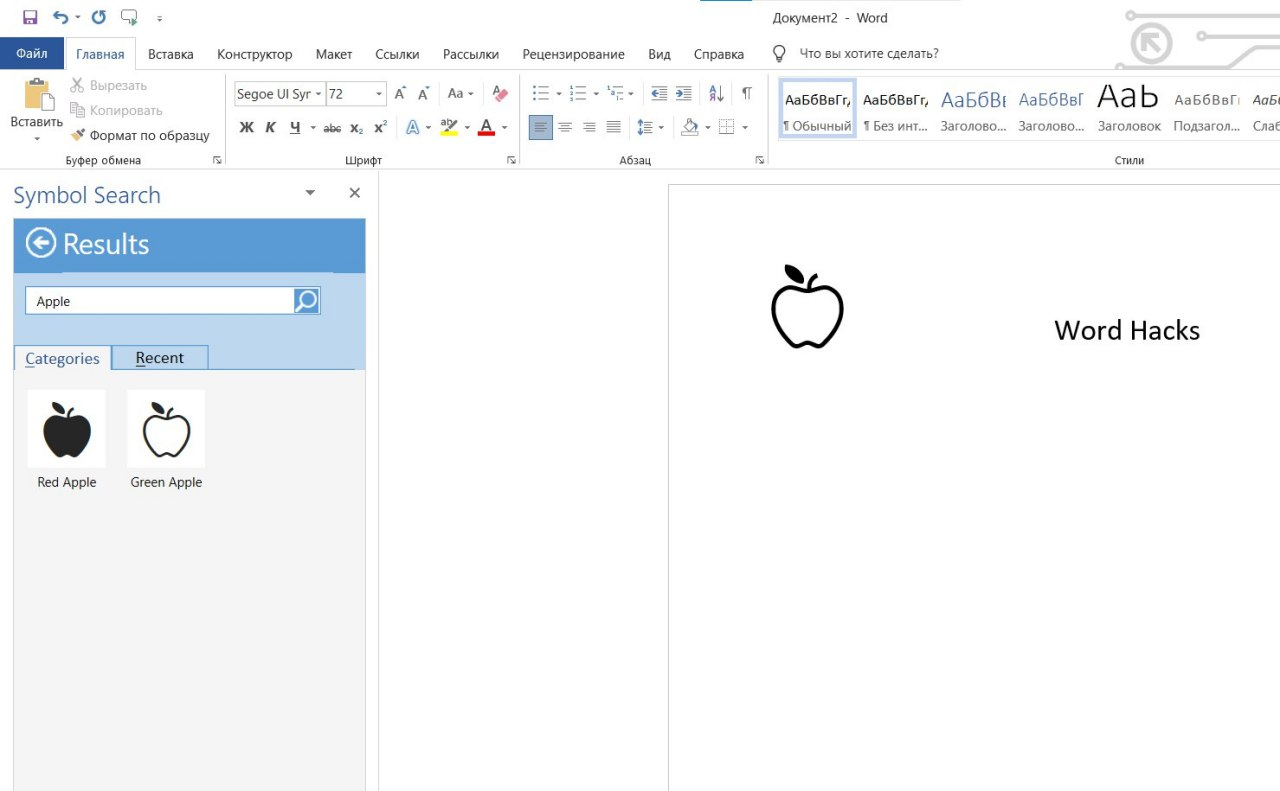Expand the bullets library dropdown arrow
The height and width of the screenshot is (791, 1280).
[x=558, y=94]
